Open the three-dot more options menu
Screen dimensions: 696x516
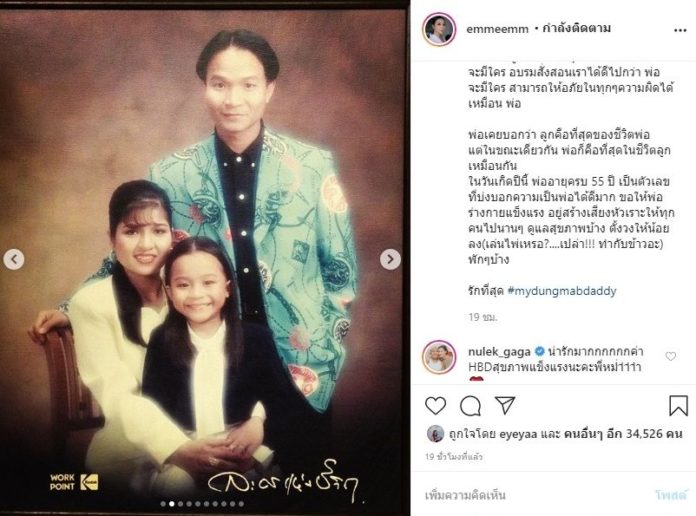click(x=680, y=30)
